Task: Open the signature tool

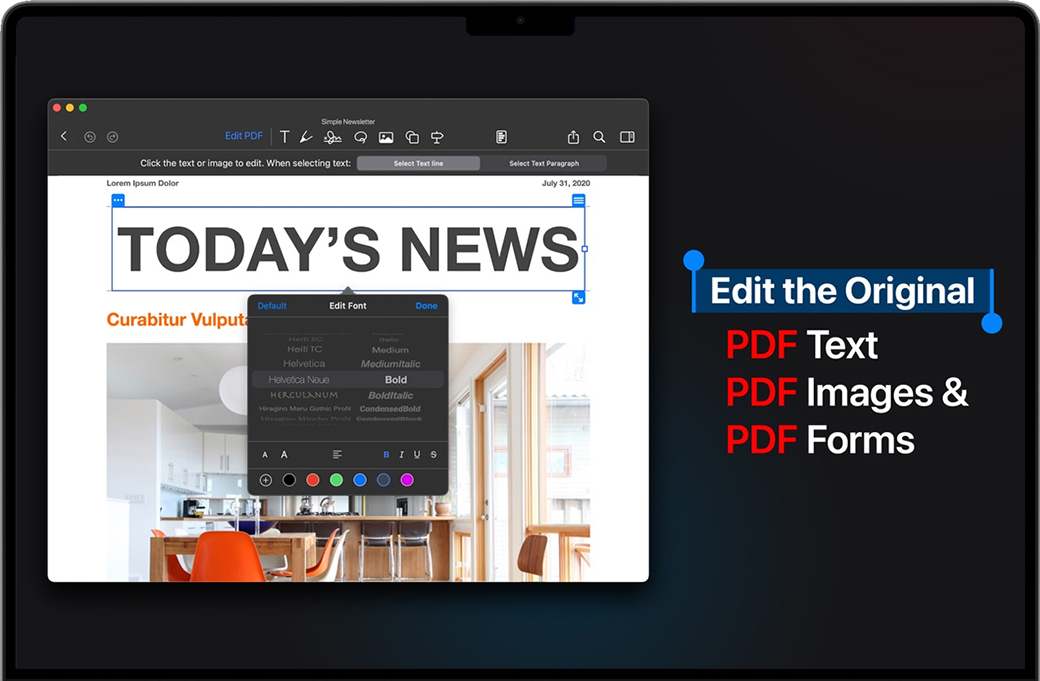Action: 333,137
